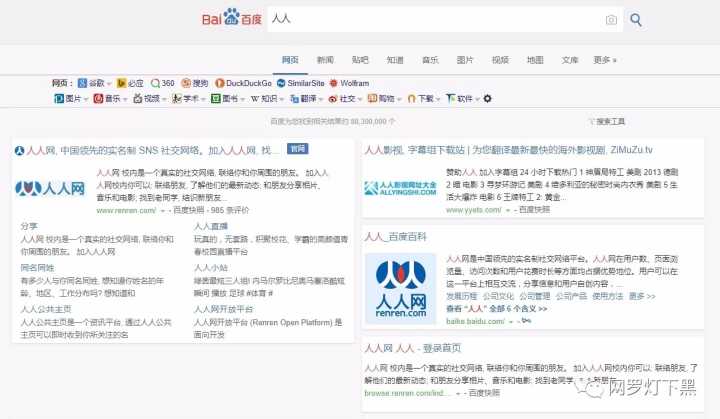Viewport: 720px width, 419px height.
Task: Open the 人人直播 sublink
Action: click(211, 226)
